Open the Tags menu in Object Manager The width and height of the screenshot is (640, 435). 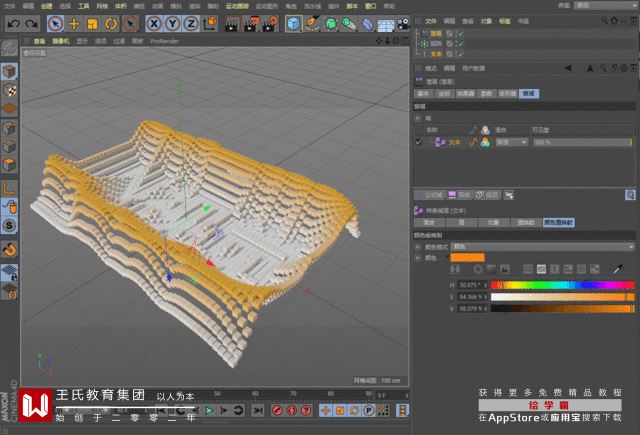(x=504, y=21)
